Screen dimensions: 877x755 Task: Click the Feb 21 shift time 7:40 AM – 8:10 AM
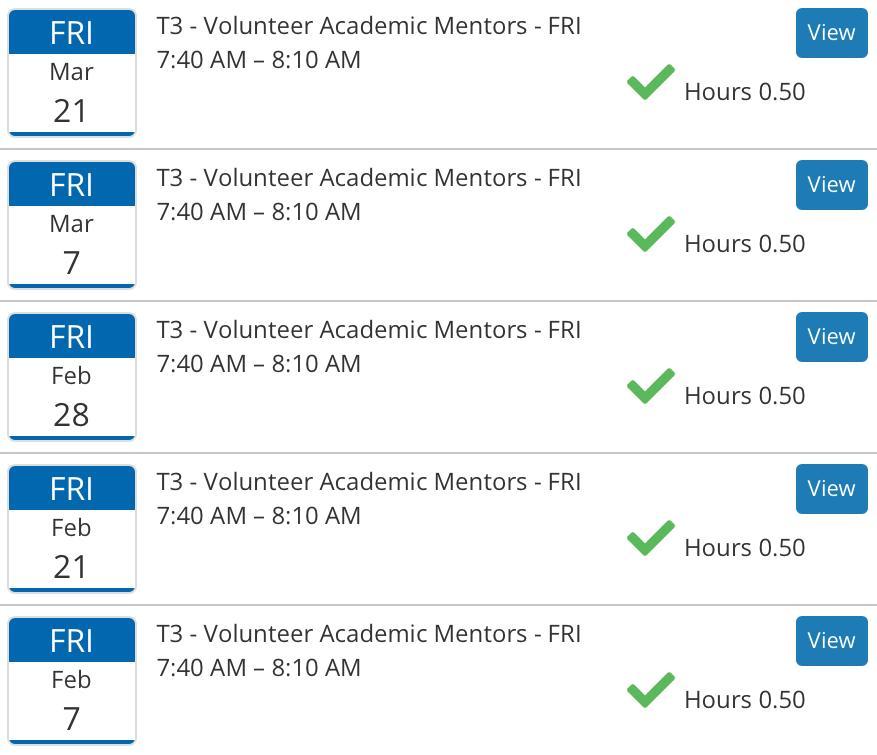tap(258, 516)
